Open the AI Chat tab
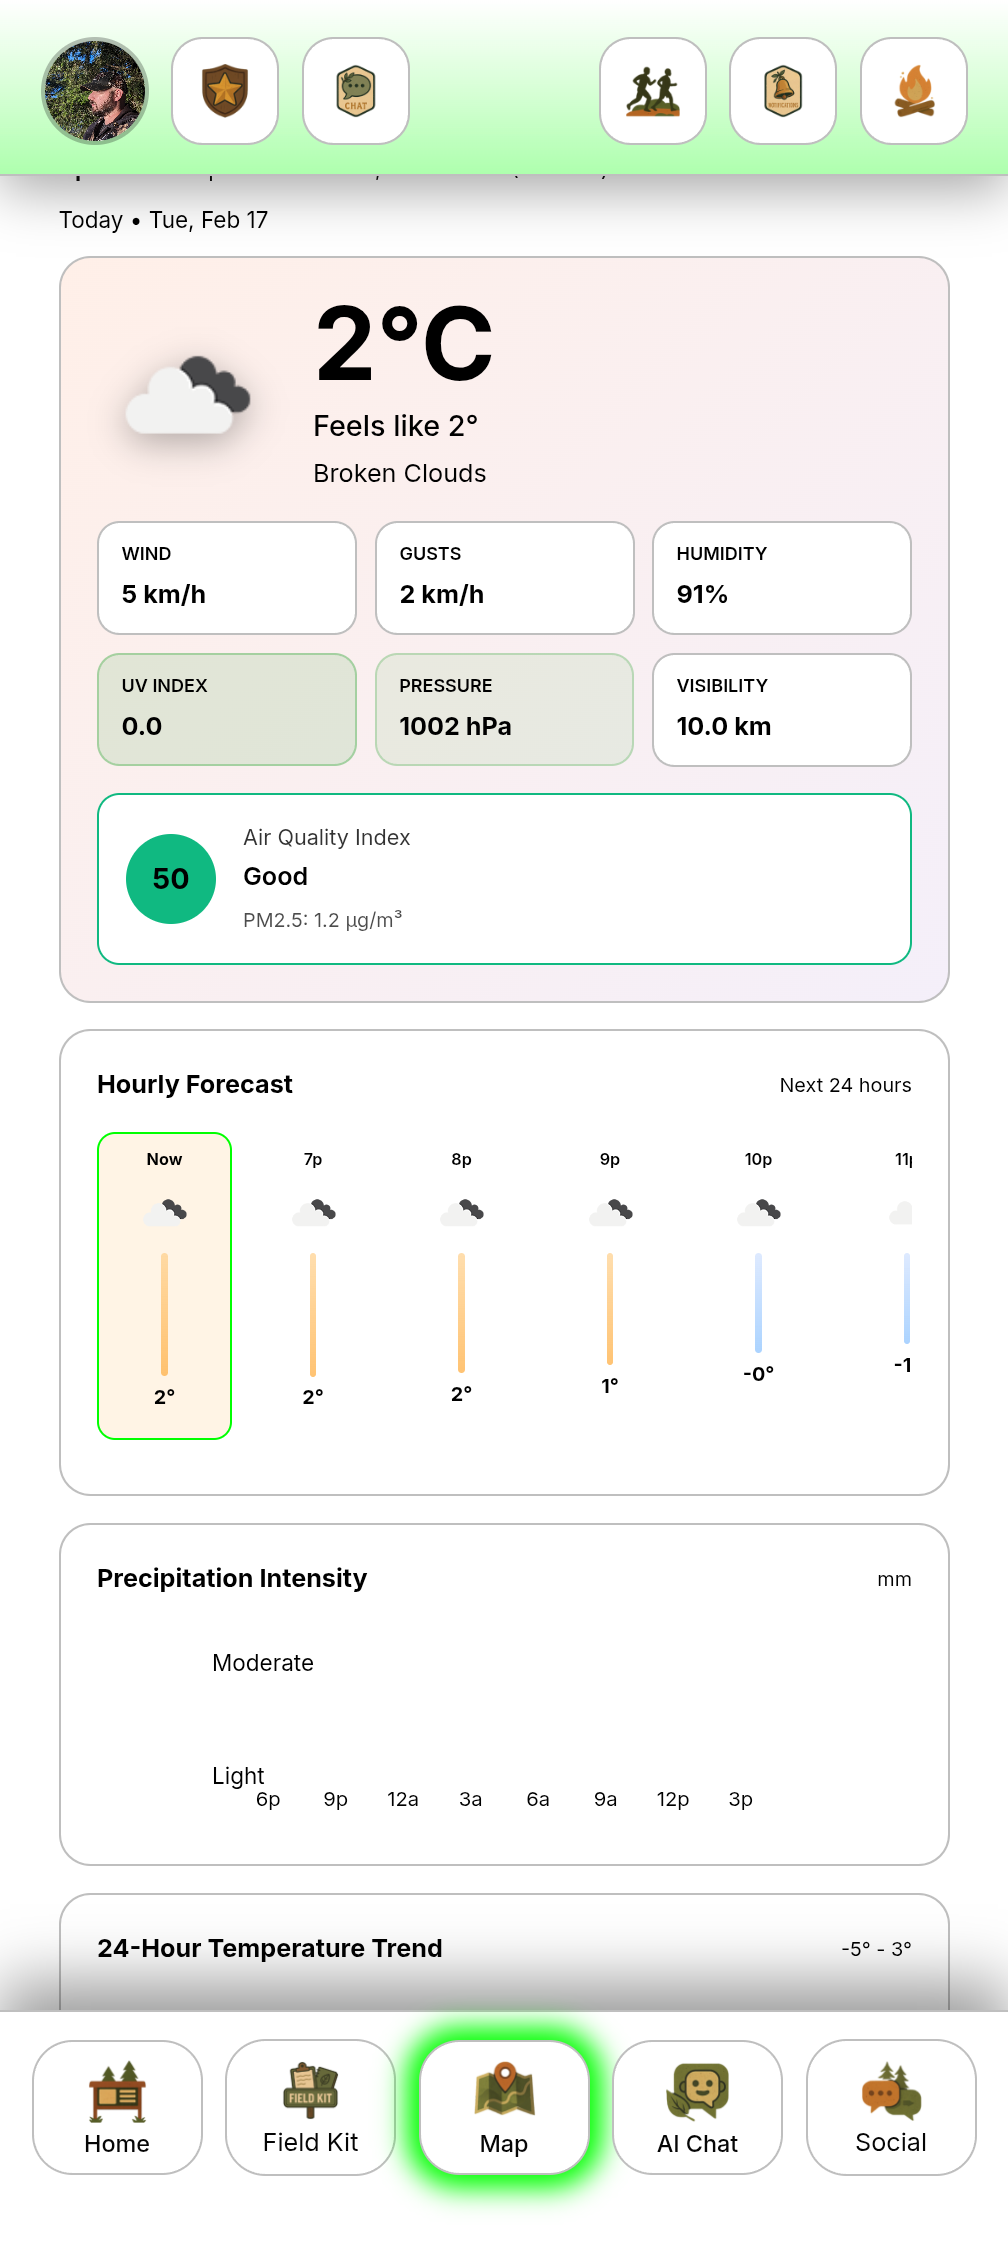The height and width of the screenshot is (2244, 1008). tap(697, 2107)
